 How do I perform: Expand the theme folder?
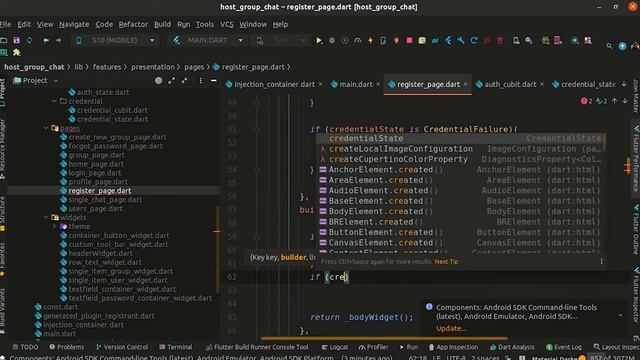click(x=54, y=226)
